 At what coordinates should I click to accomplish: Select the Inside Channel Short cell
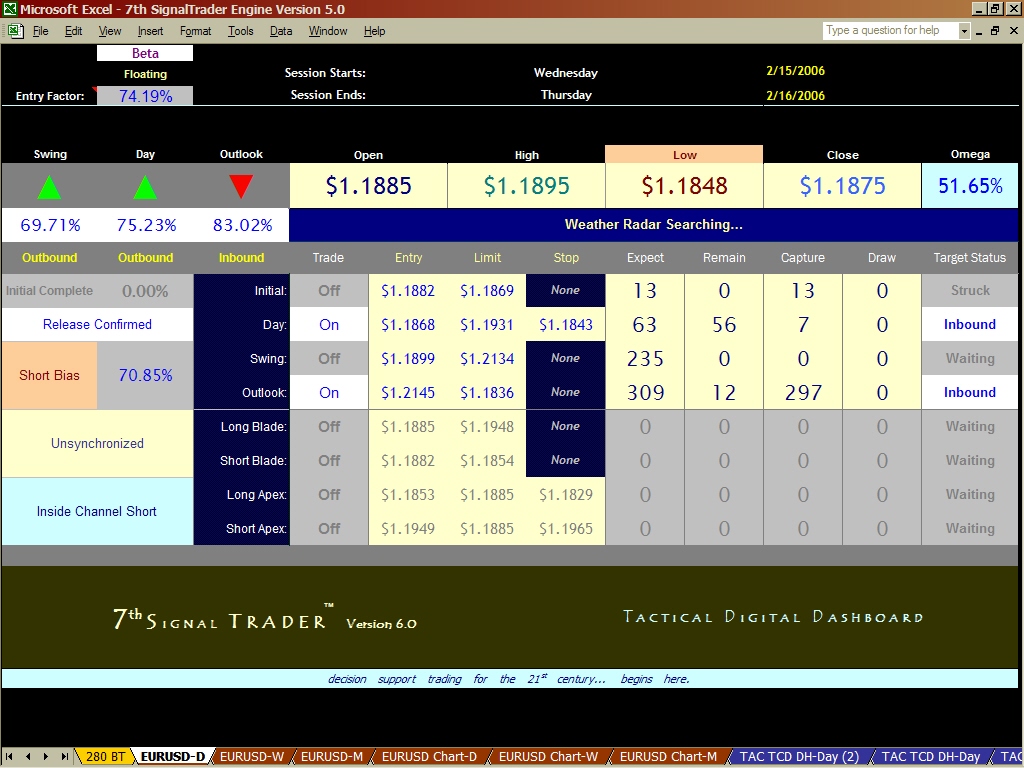(x=97, y=511)
